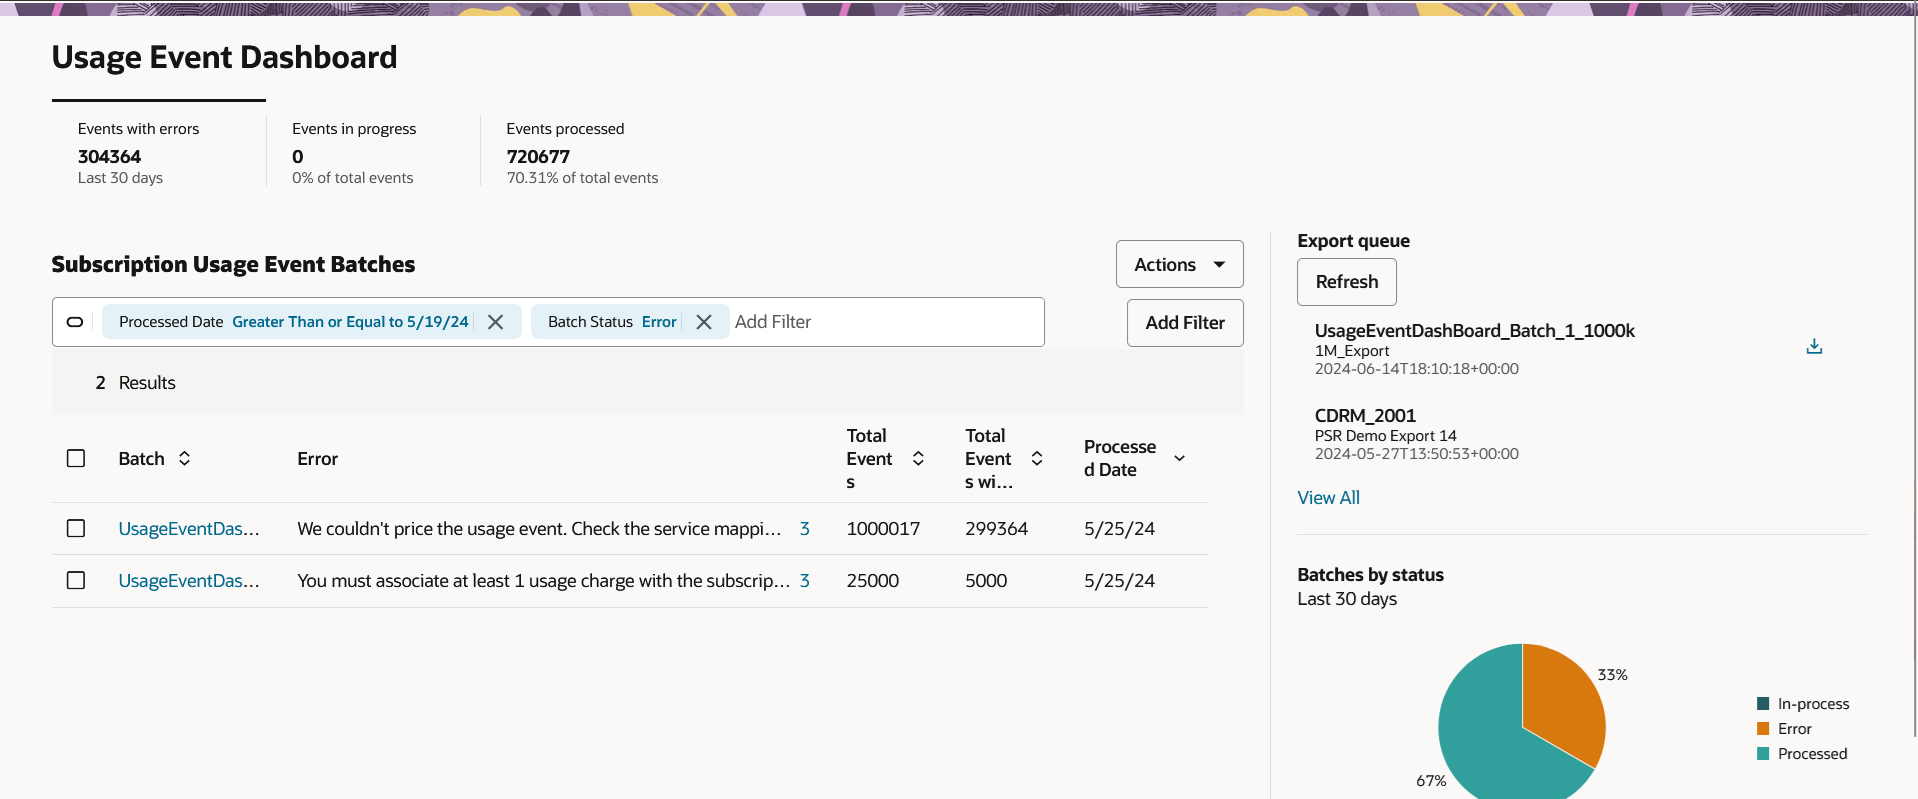Click the Add Filter button
This screenshot has height=799, width=1918.
tap(1184, 323)
